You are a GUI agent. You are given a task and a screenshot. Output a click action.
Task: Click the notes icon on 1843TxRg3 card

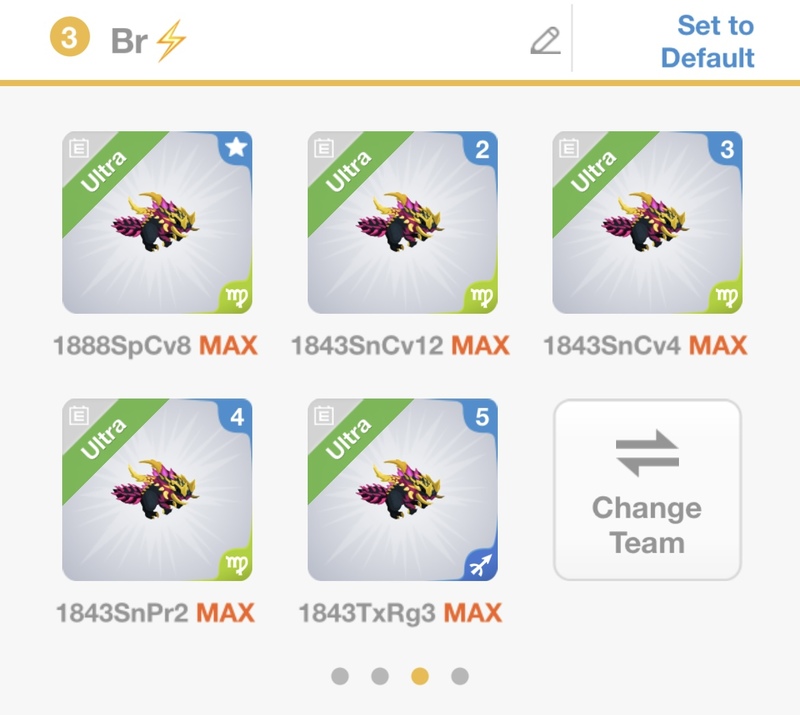(x=323, y=415)
